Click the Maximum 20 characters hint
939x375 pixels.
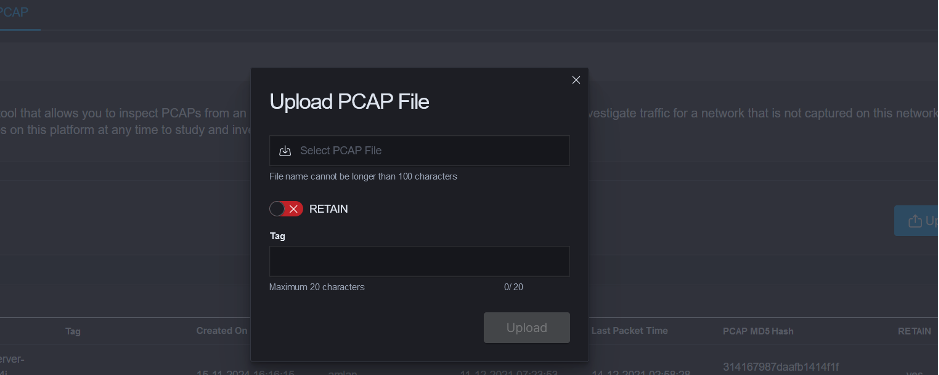317,287
